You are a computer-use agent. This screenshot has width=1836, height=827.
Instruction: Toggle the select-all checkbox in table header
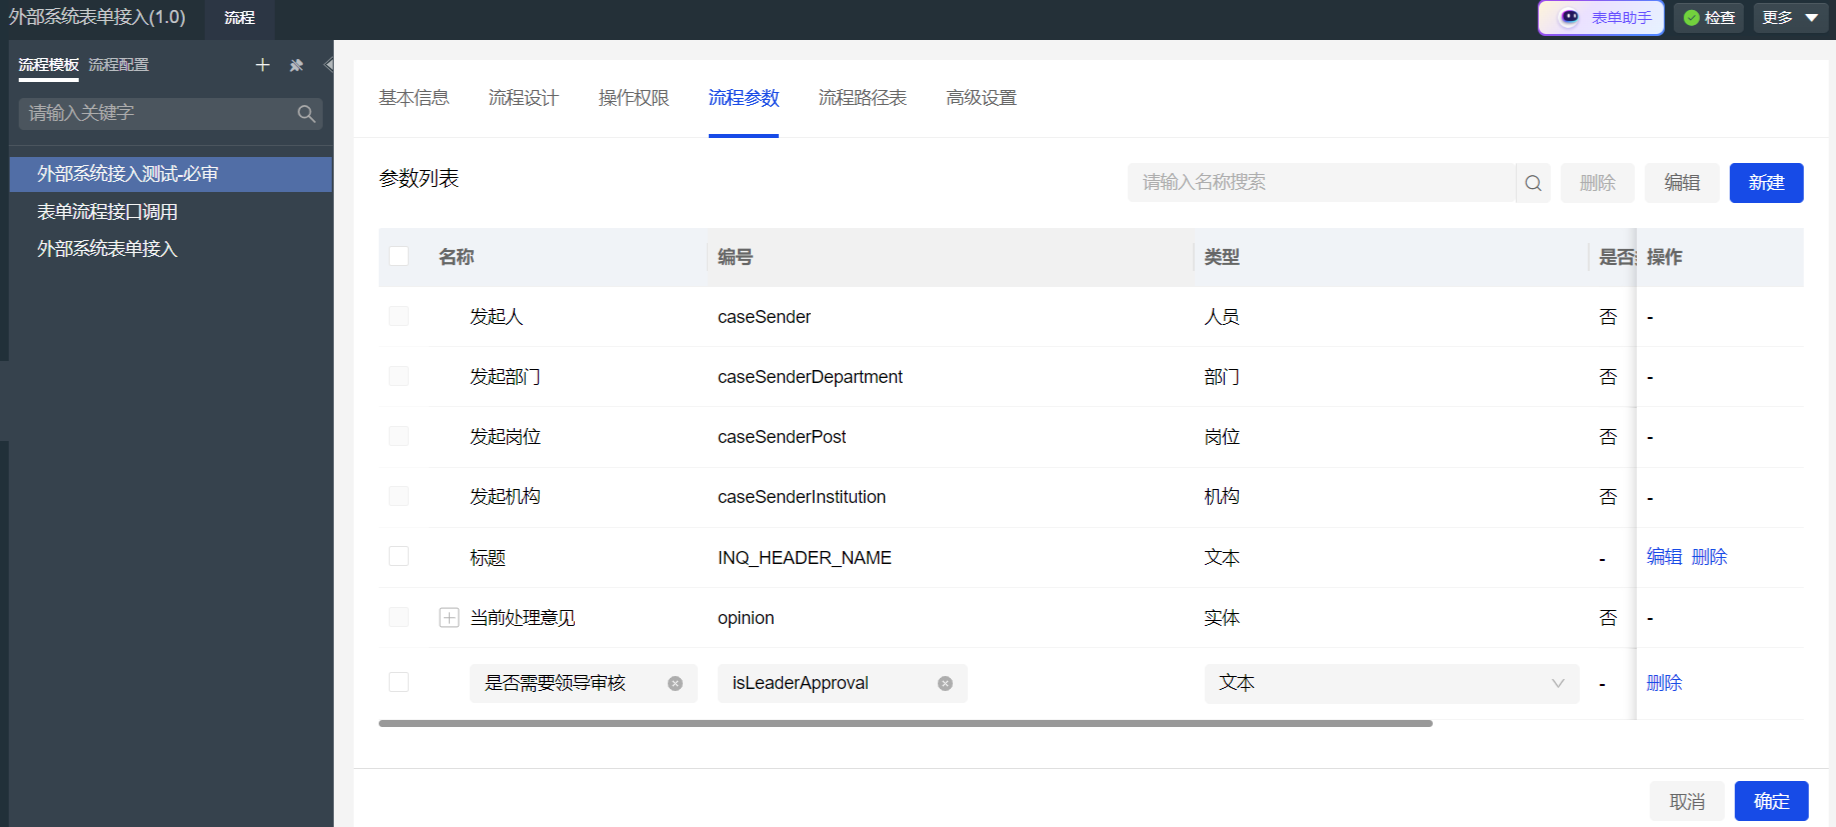399,256
